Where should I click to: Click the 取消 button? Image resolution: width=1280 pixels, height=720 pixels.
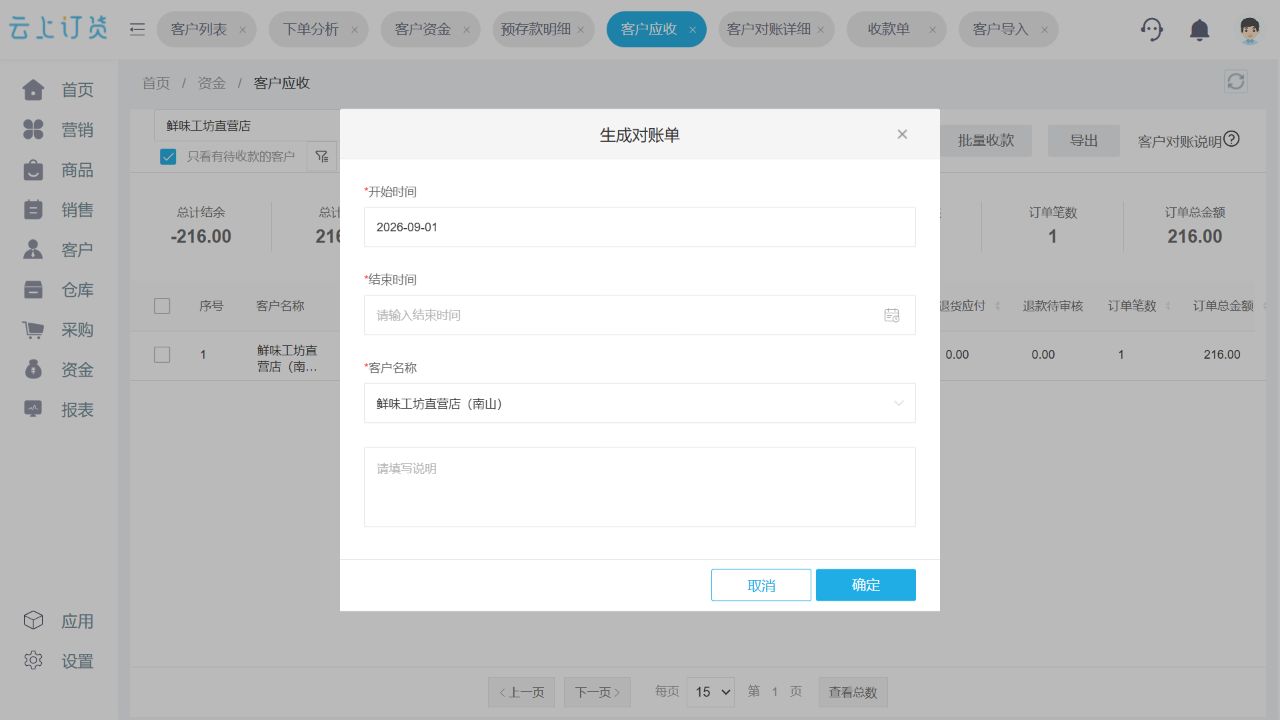click(761, 585)
